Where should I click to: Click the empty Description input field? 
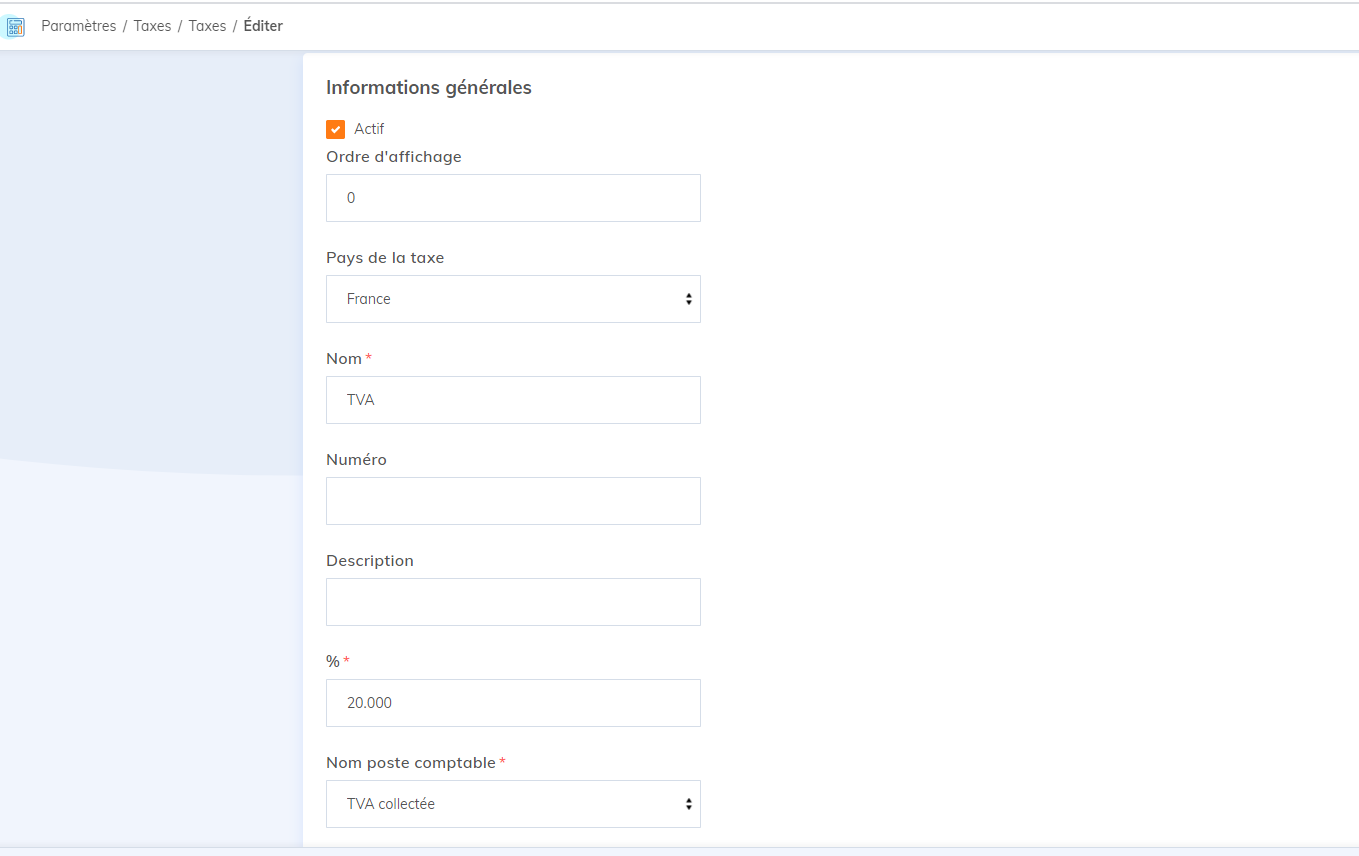pyautogui.click(x=513, y=602)
